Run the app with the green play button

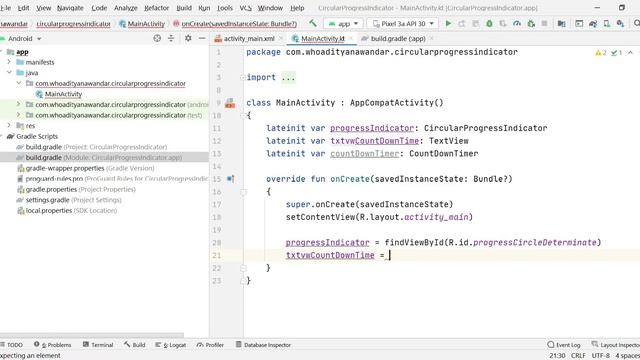pyautogui.click(x=448, y=24)
